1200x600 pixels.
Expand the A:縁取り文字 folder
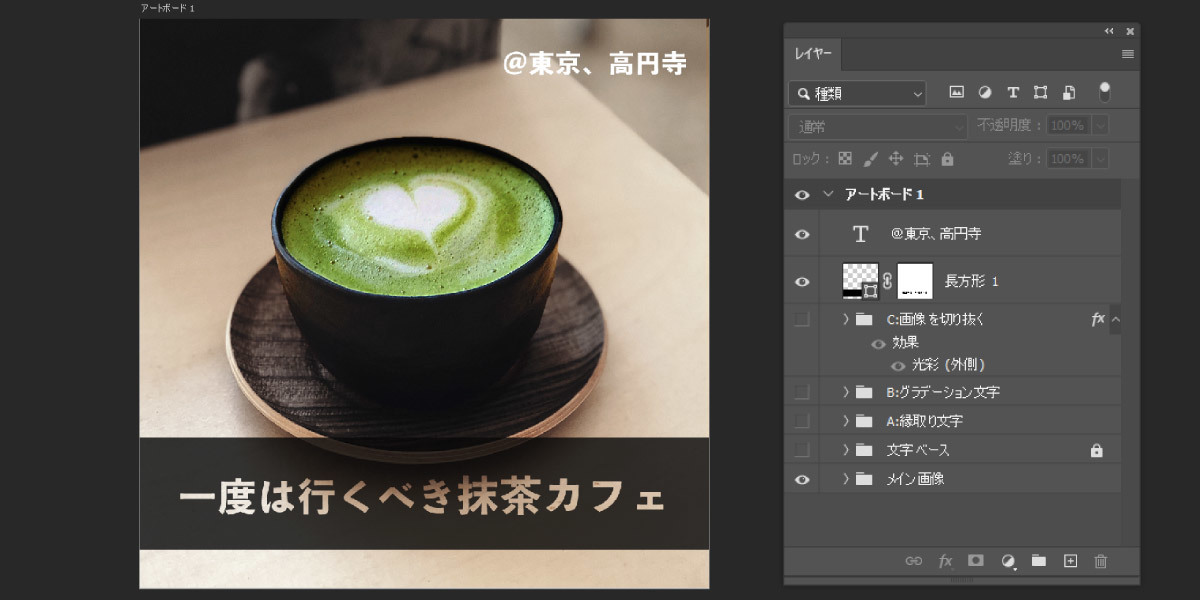click(x=846, y=421)
